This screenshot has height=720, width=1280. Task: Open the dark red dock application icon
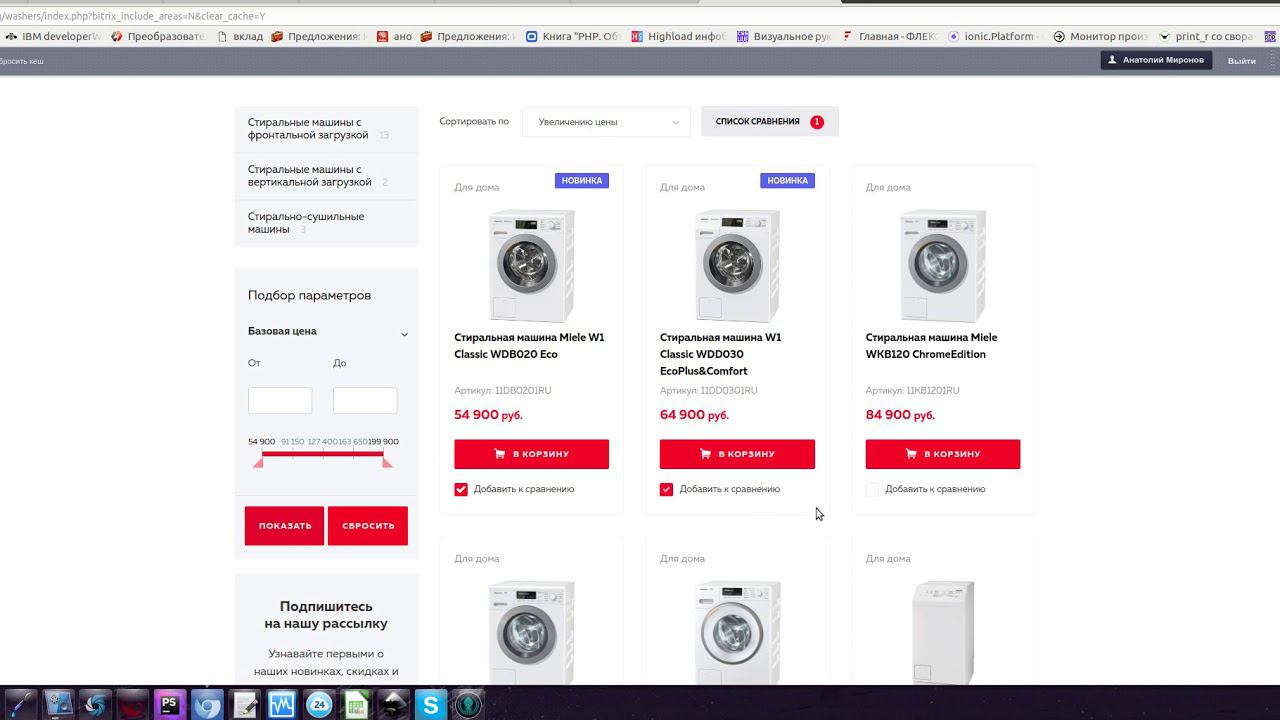click(x=133, y=705)
